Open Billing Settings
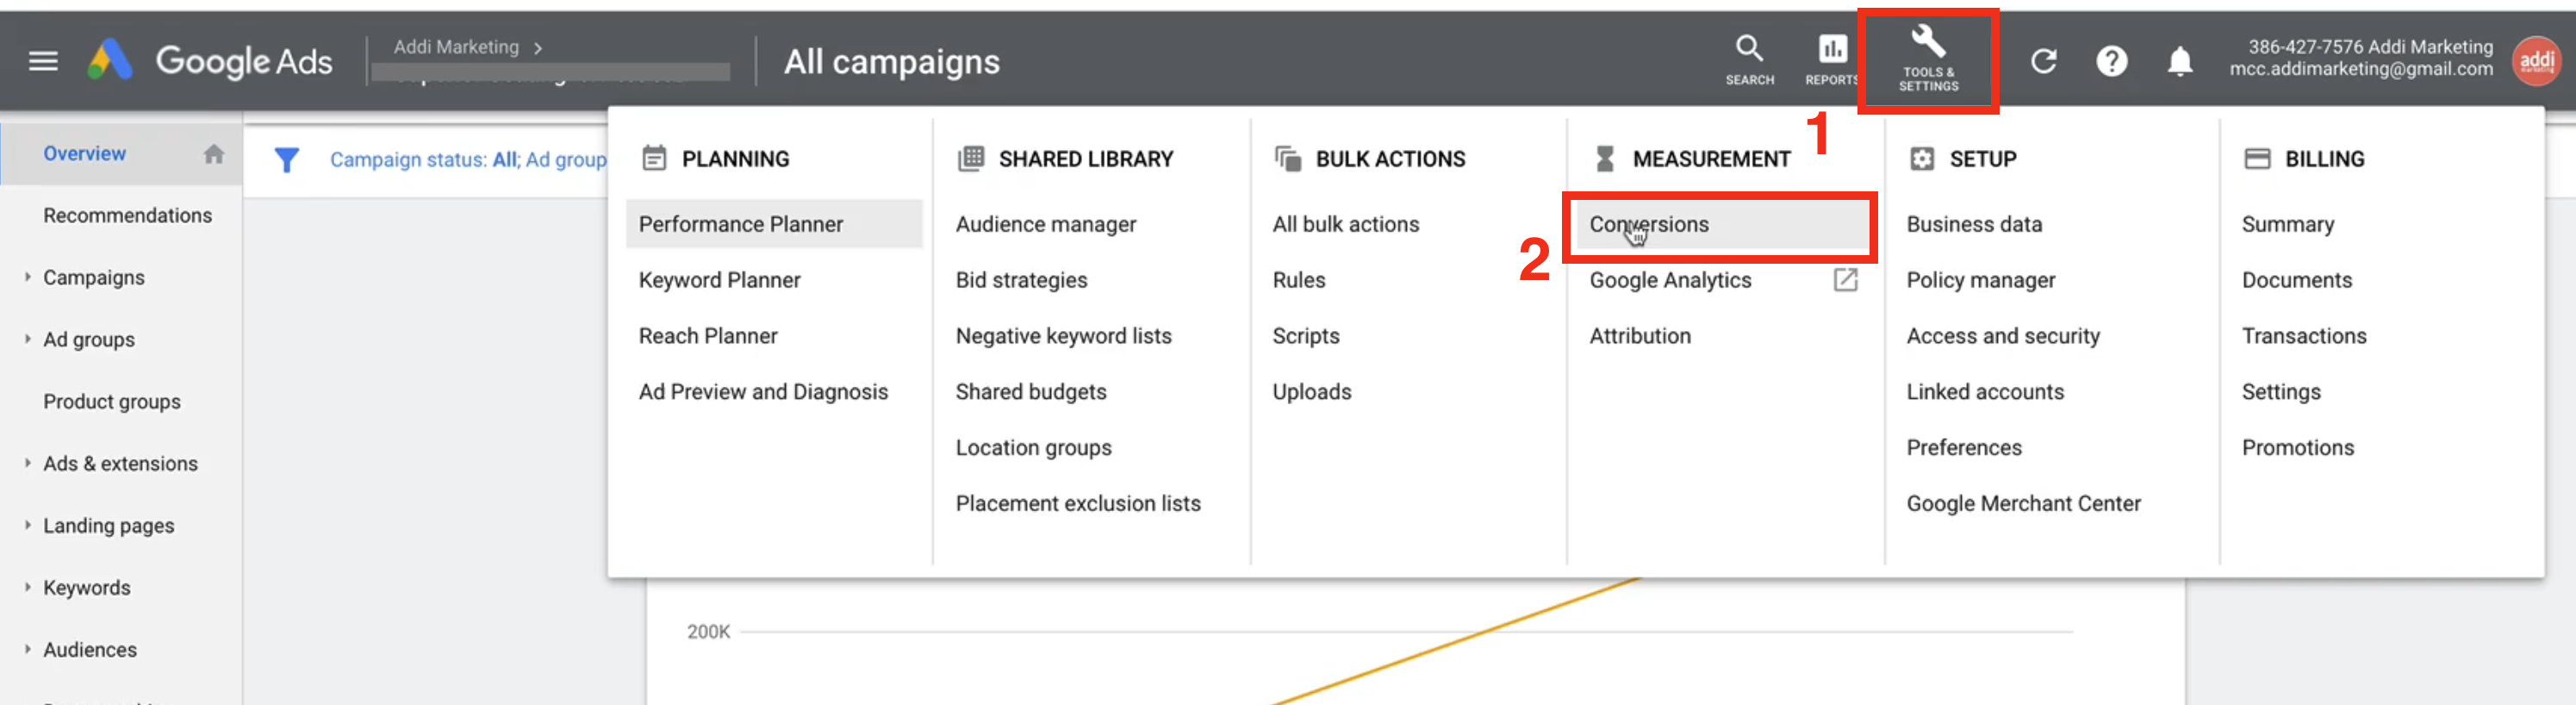The height and width of the screenshot is (705, 2576). point(2280,392)
